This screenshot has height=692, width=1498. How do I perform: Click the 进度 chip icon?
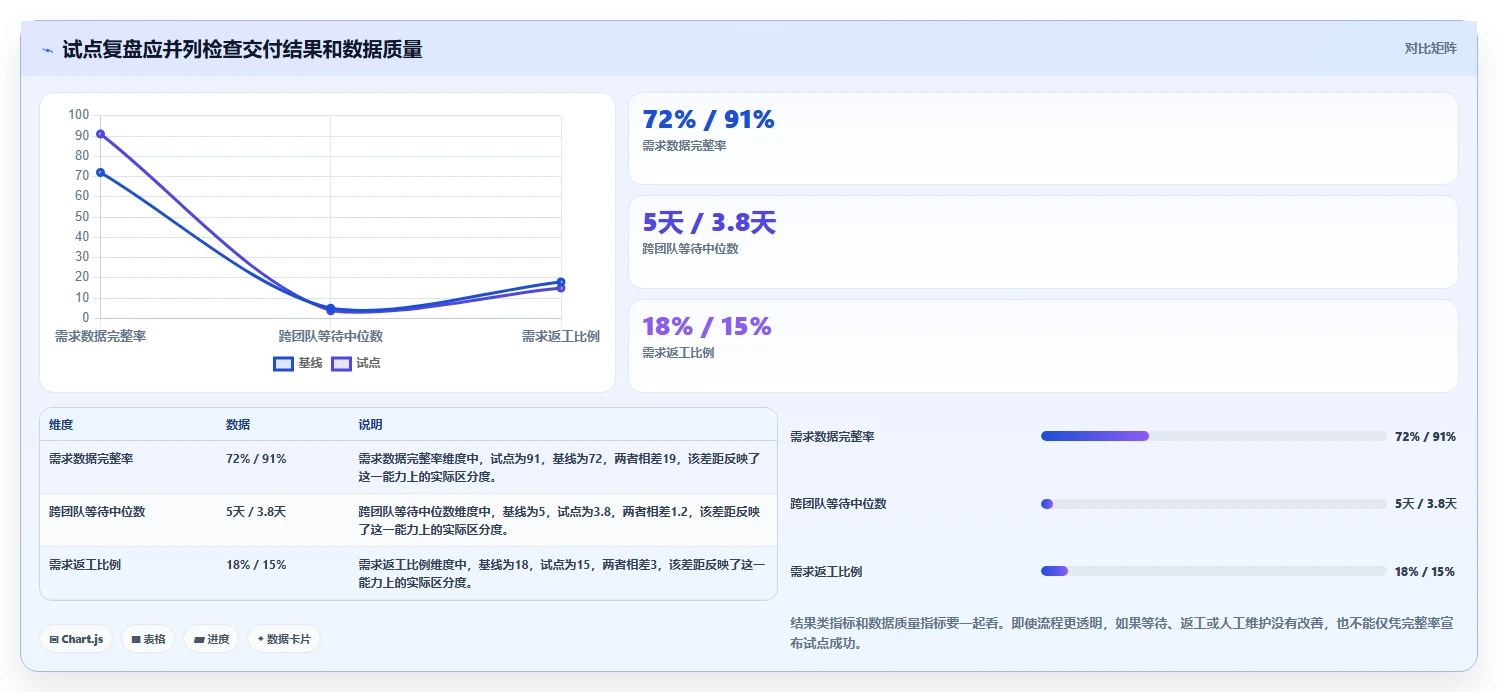click(x=198, y=639)
